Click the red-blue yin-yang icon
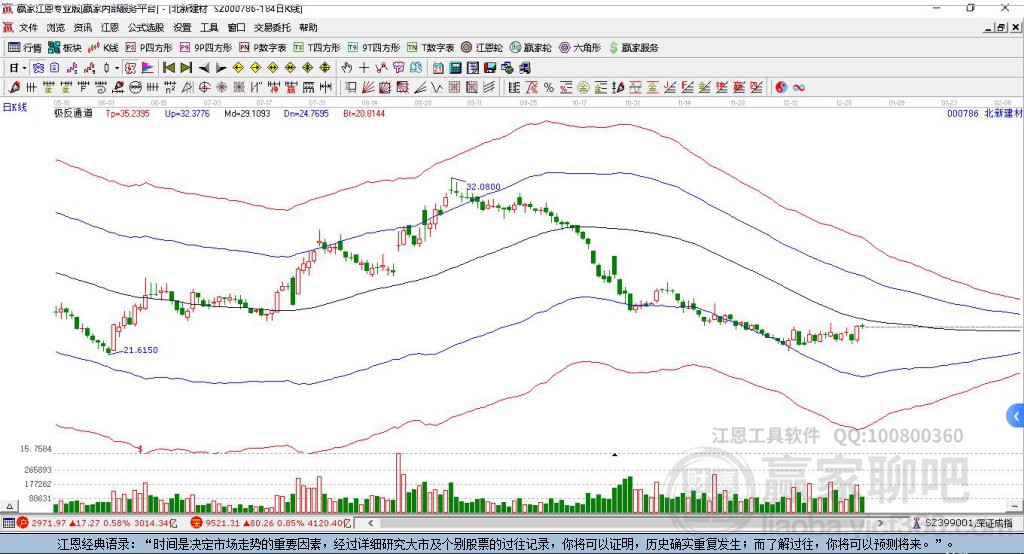This screenshot has width=1024, height=554. point(780,88)
